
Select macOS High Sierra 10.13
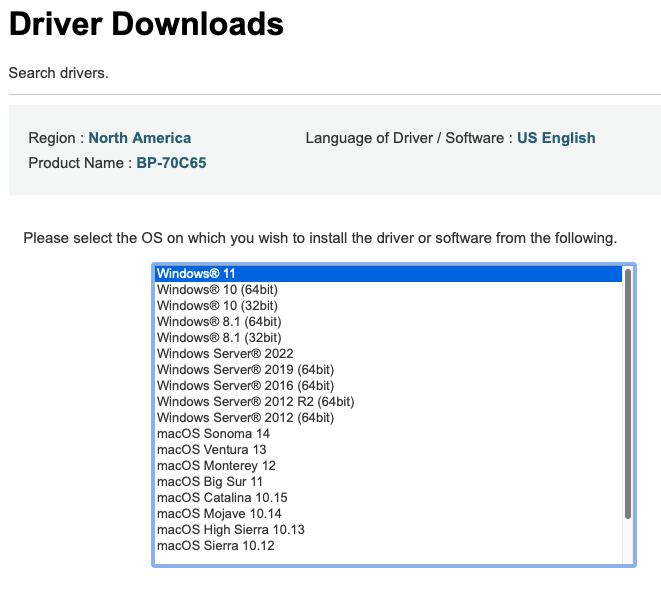(x=230, y=529)
